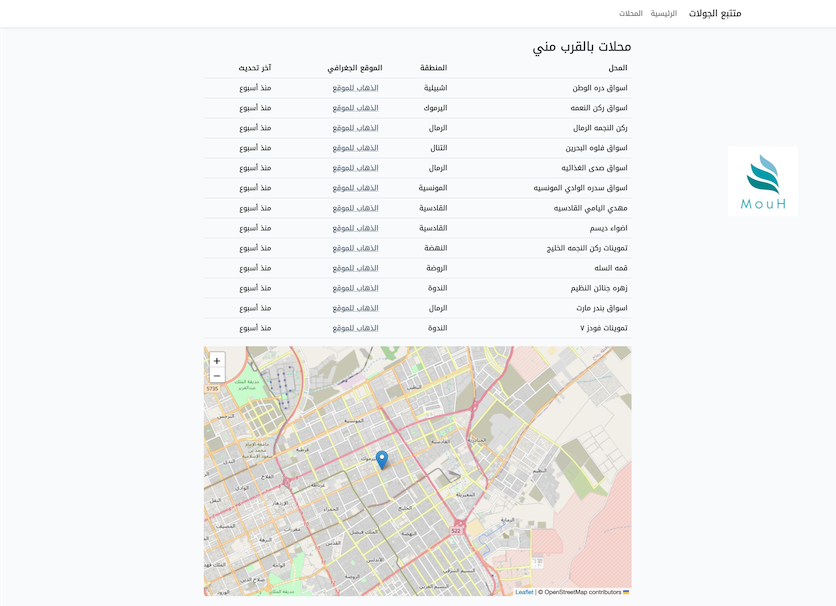Image resolution: width=836 pixels, height=606 pixels.
Task: Open the المحلات nav item
Action: (630, 14)
